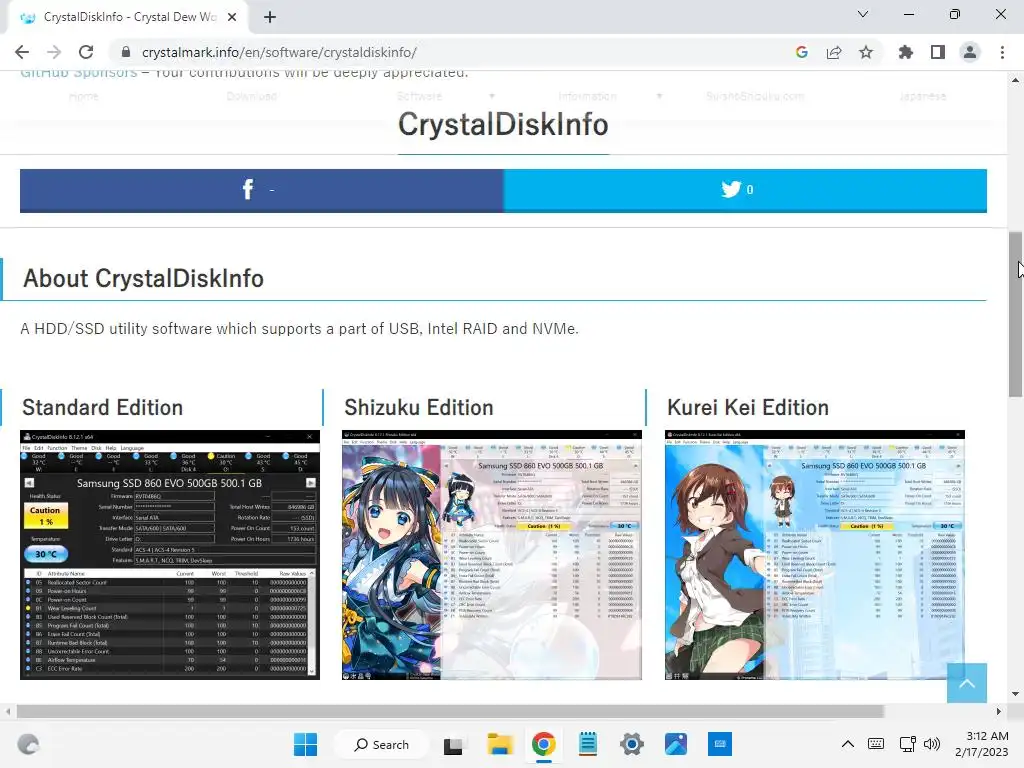
Task: Open the Chrome profile avatar
Action: pyautogui.click(x=970, y=52)
